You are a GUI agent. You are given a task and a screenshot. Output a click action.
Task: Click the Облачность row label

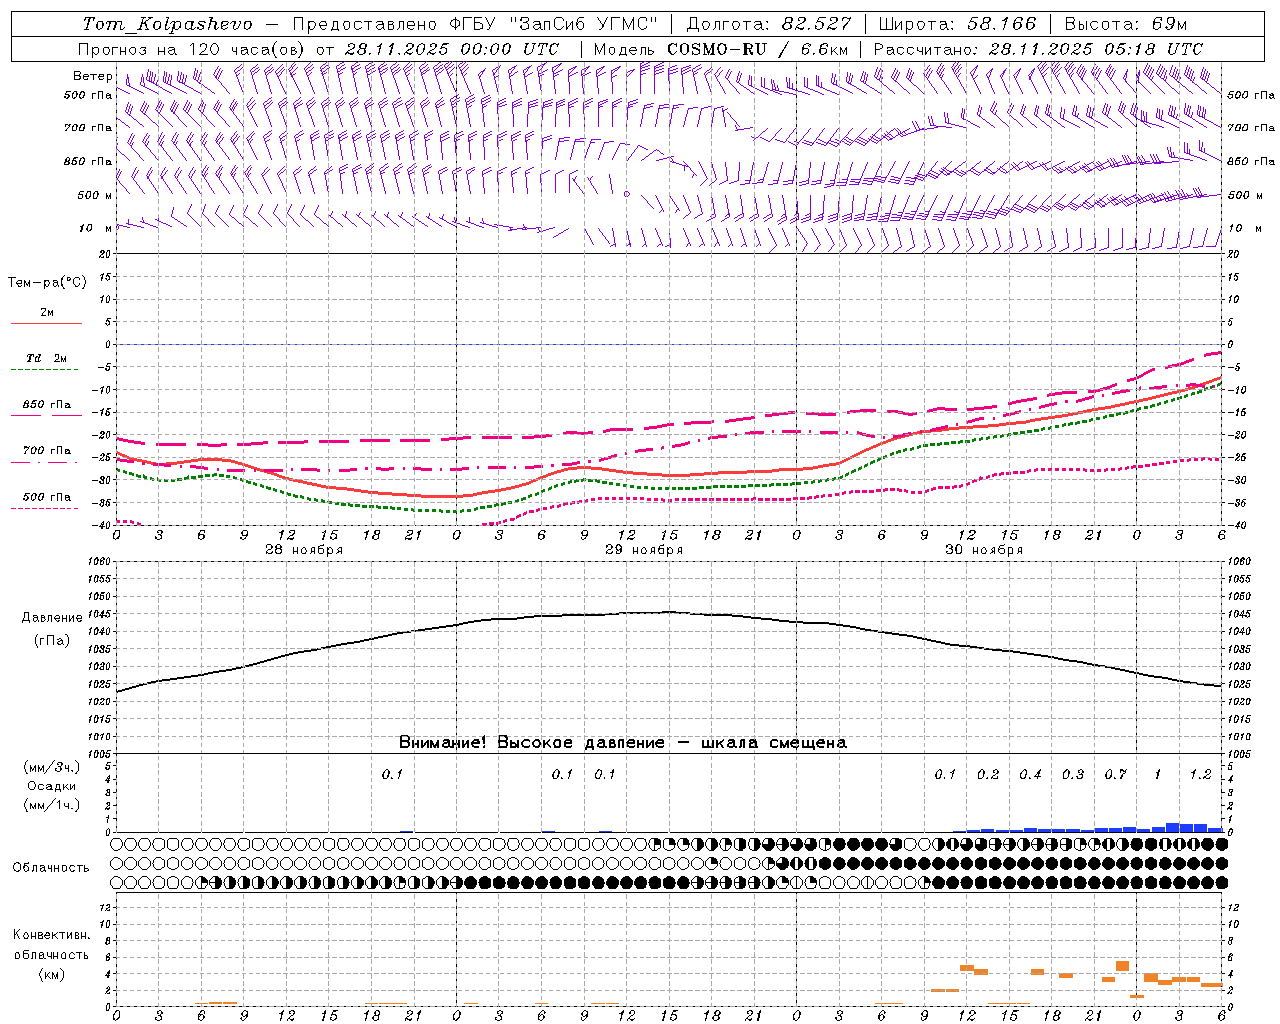(x=51, y=867)
